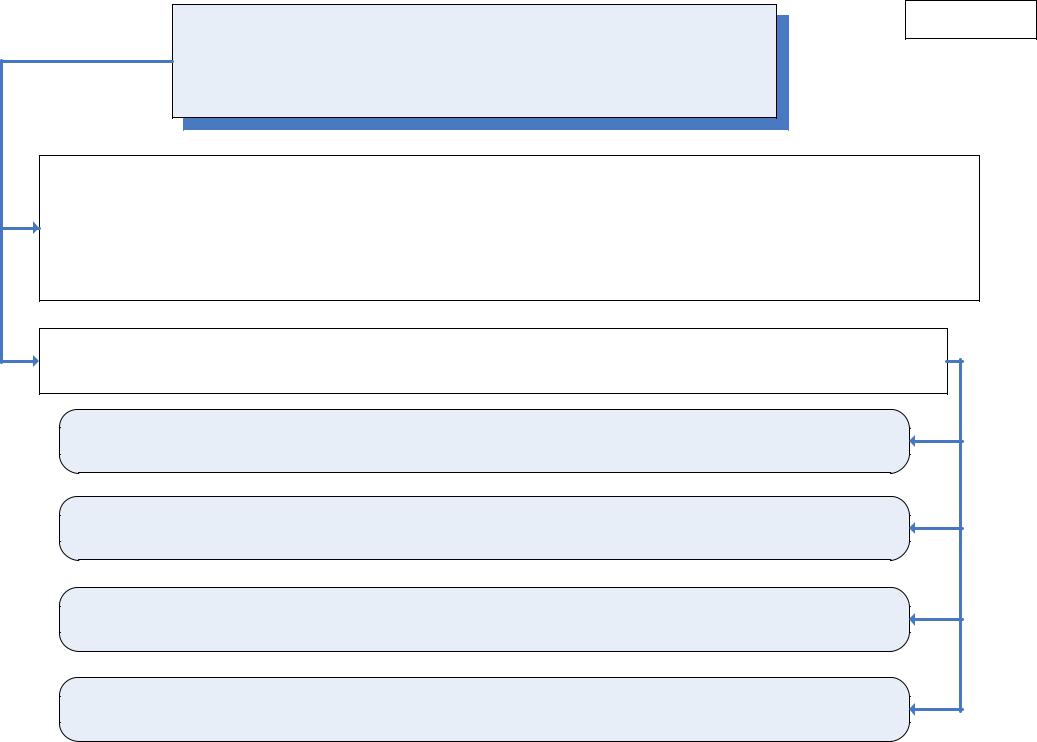This screenshot has height=742, width=1037.
Task: Select the large white rectangle below title box
Action: click(x=509, y=228)
